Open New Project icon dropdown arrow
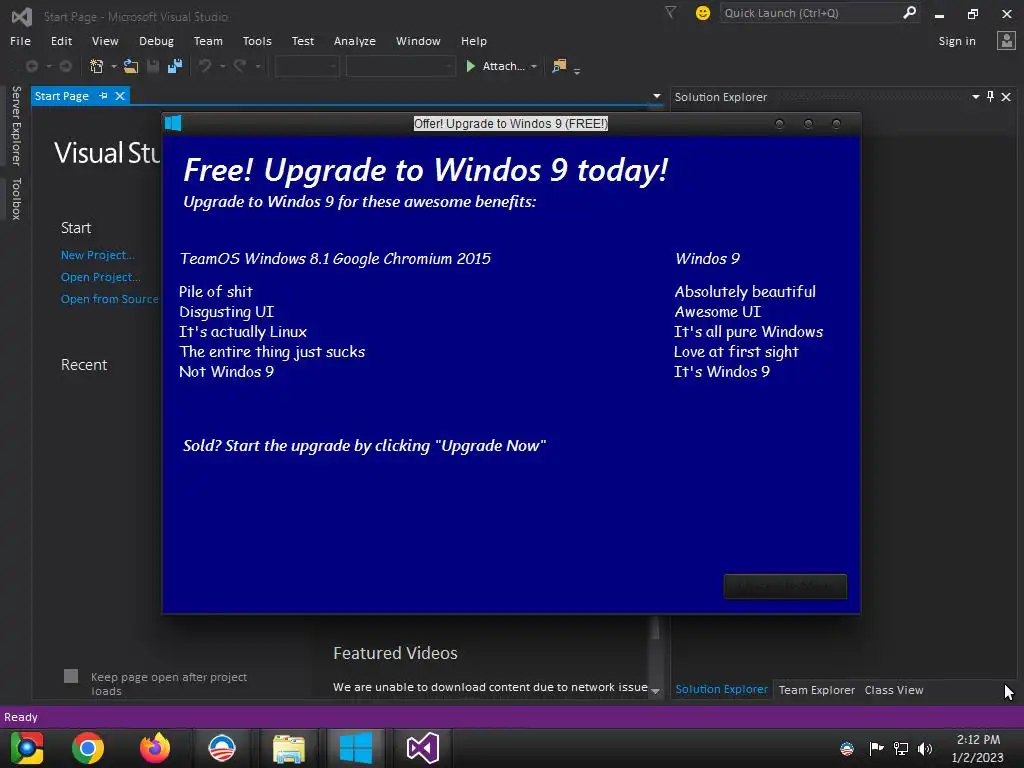Viewport: 1024px width, 768px height. tap(114, 66)
